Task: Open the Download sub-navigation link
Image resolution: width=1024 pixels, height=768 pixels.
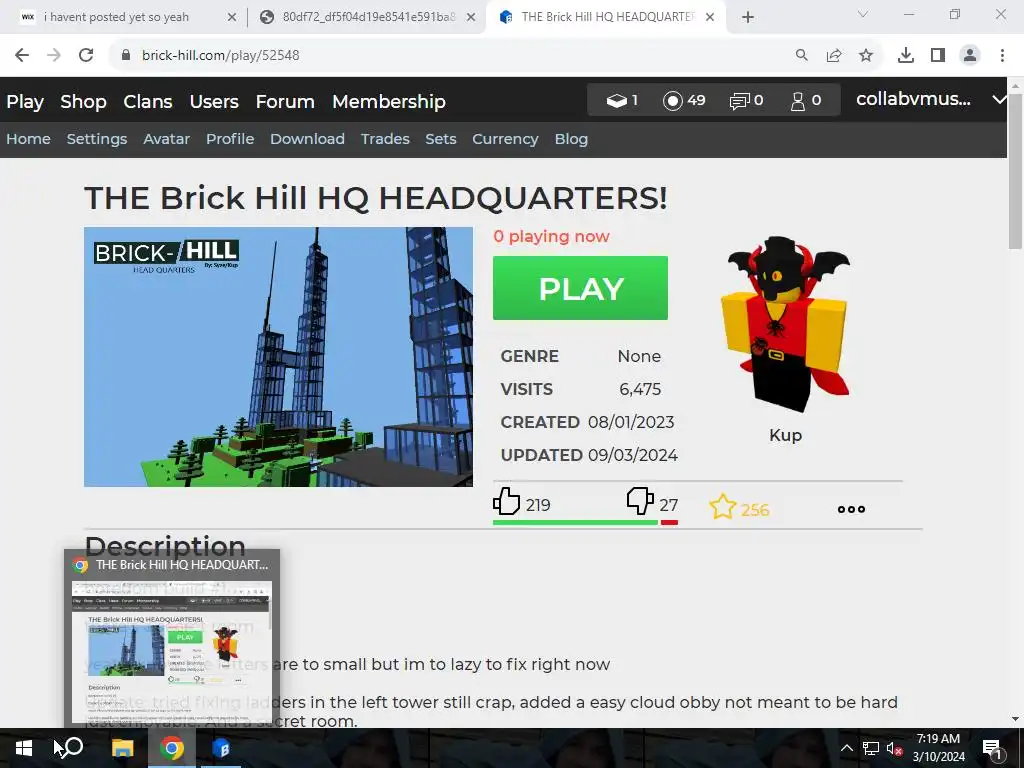Action: (x=307, y=139)
